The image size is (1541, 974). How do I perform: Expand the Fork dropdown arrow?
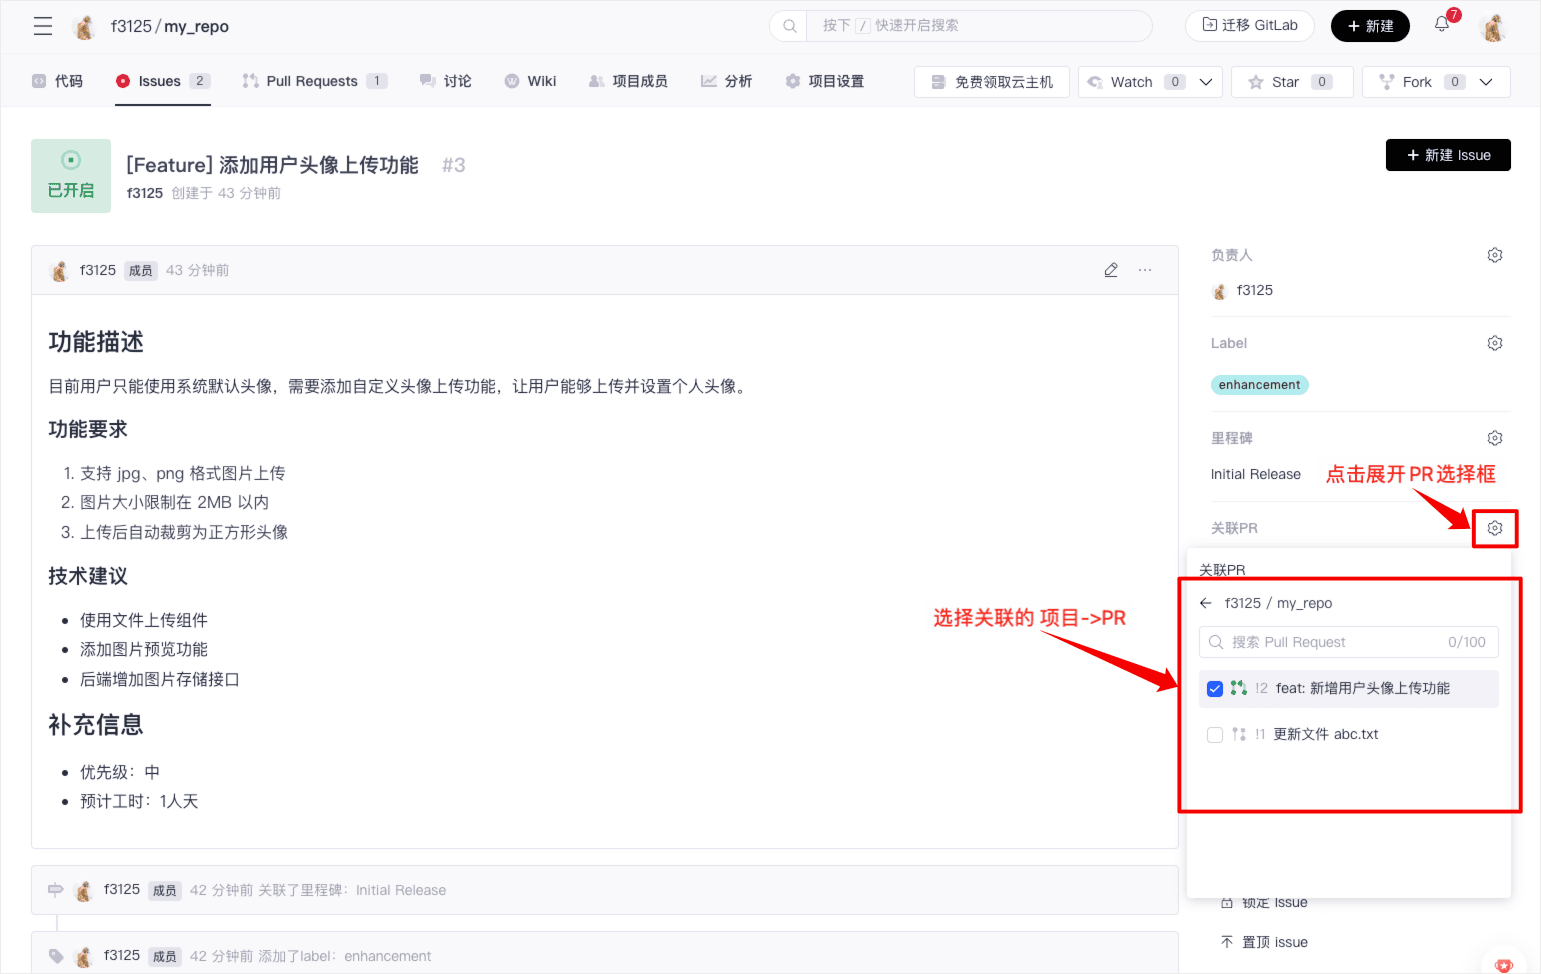pos(1486,82)
